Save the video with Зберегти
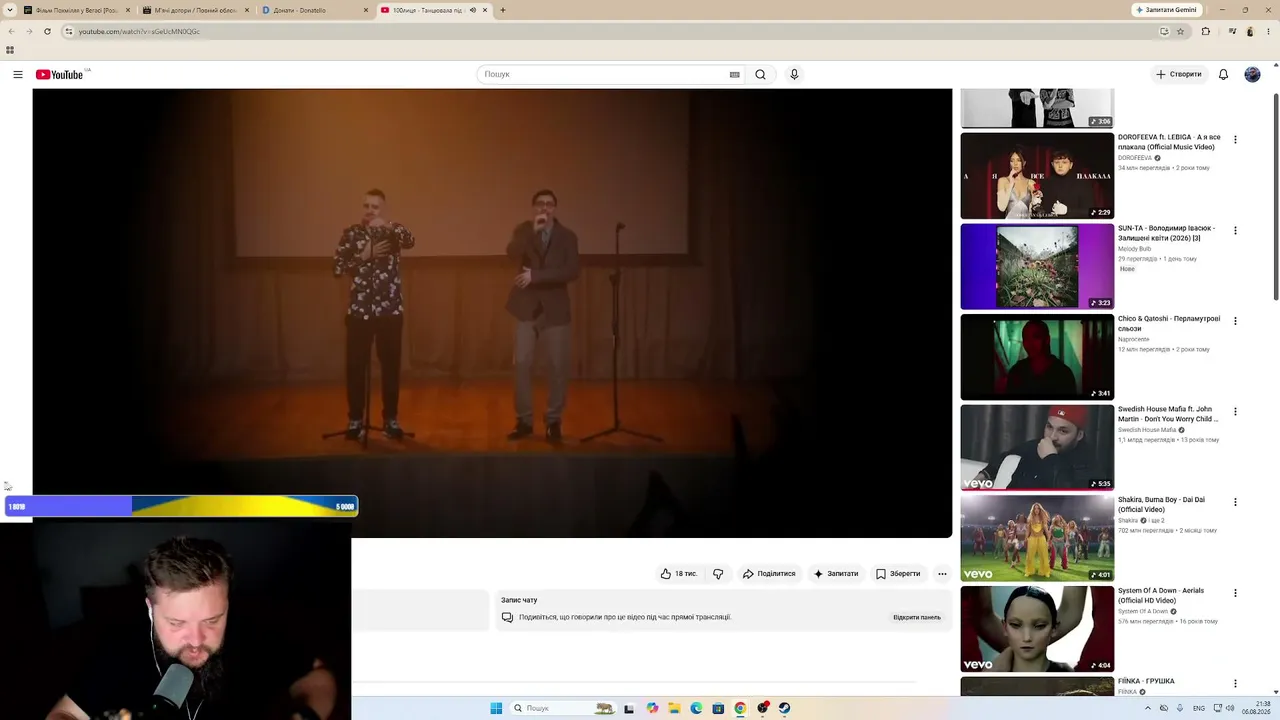 (898, 574)
